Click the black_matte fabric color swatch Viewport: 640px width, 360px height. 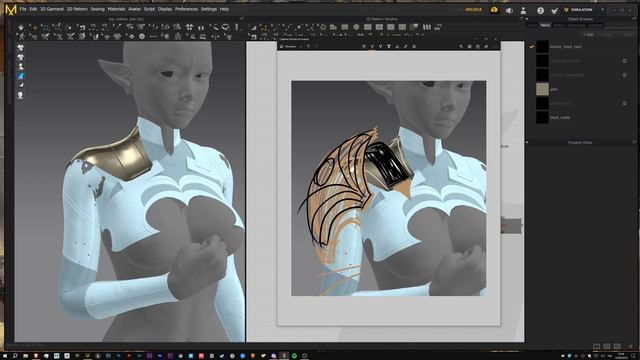[x=542, y=118]
